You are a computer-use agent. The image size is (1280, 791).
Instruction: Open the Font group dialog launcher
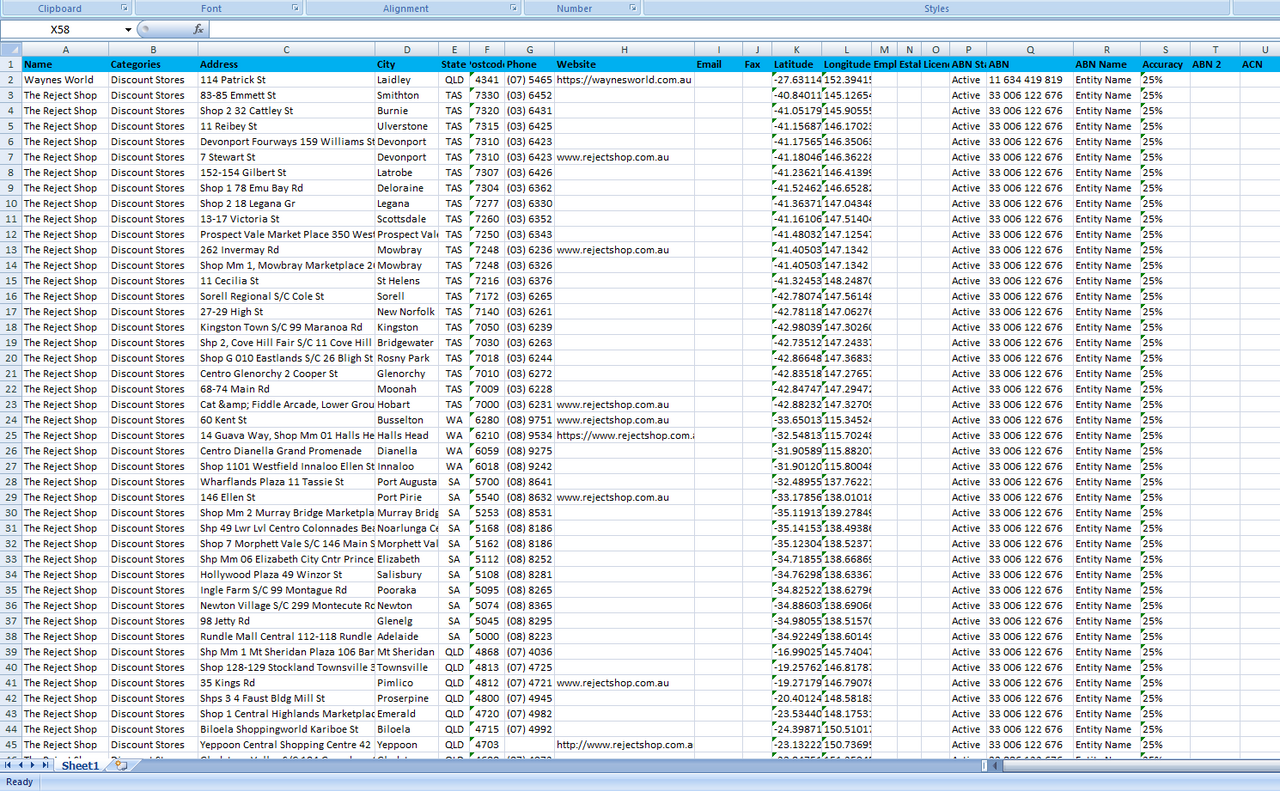295,8
